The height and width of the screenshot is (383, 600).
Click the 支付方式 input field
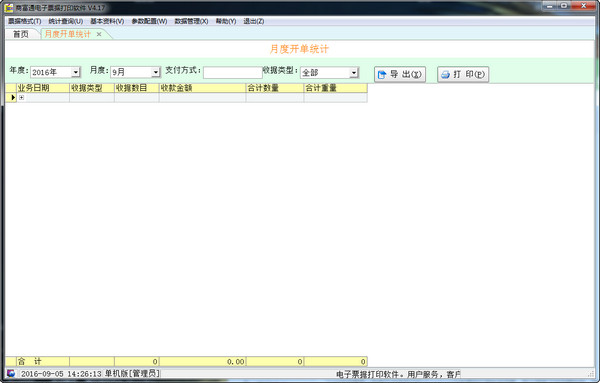233,72
